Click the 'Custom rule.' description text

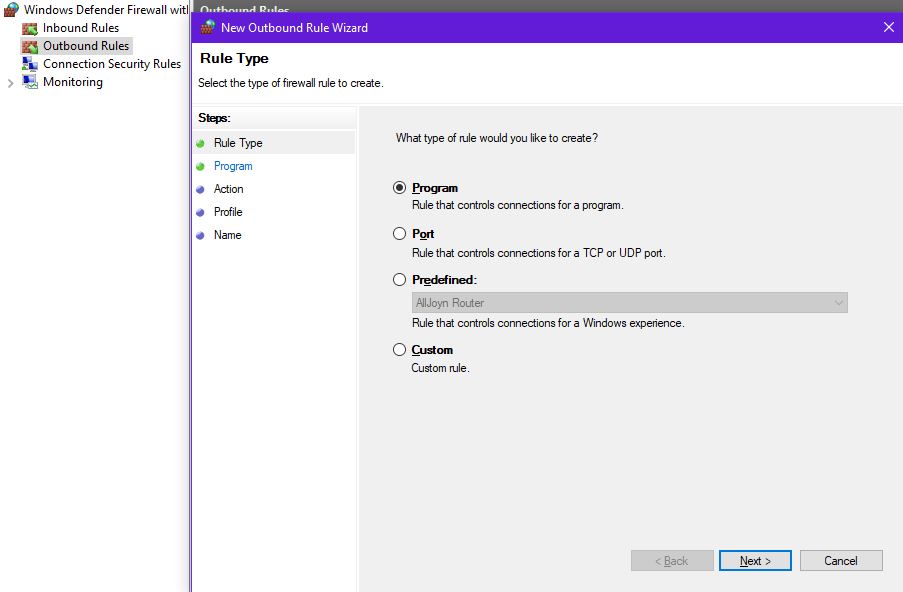[441, 368]
